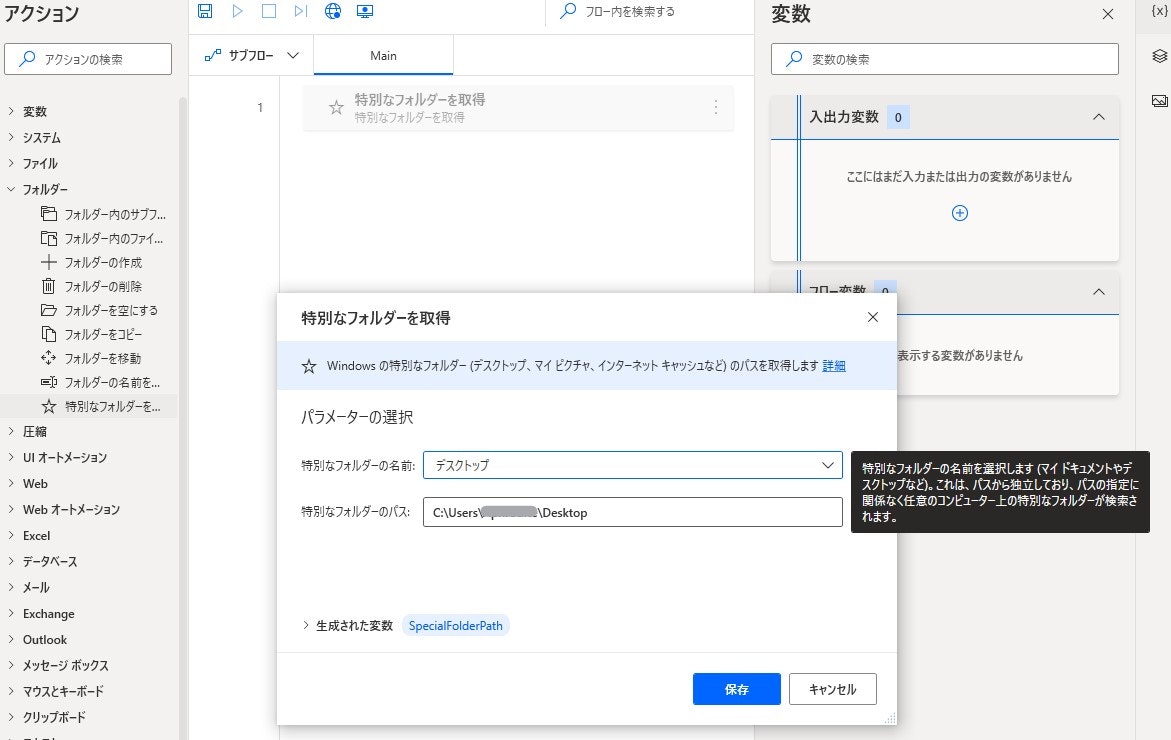Viewport: 1171px width, 740px height.
Task: Click the Stop flow square icon
Action: point(269,11)
